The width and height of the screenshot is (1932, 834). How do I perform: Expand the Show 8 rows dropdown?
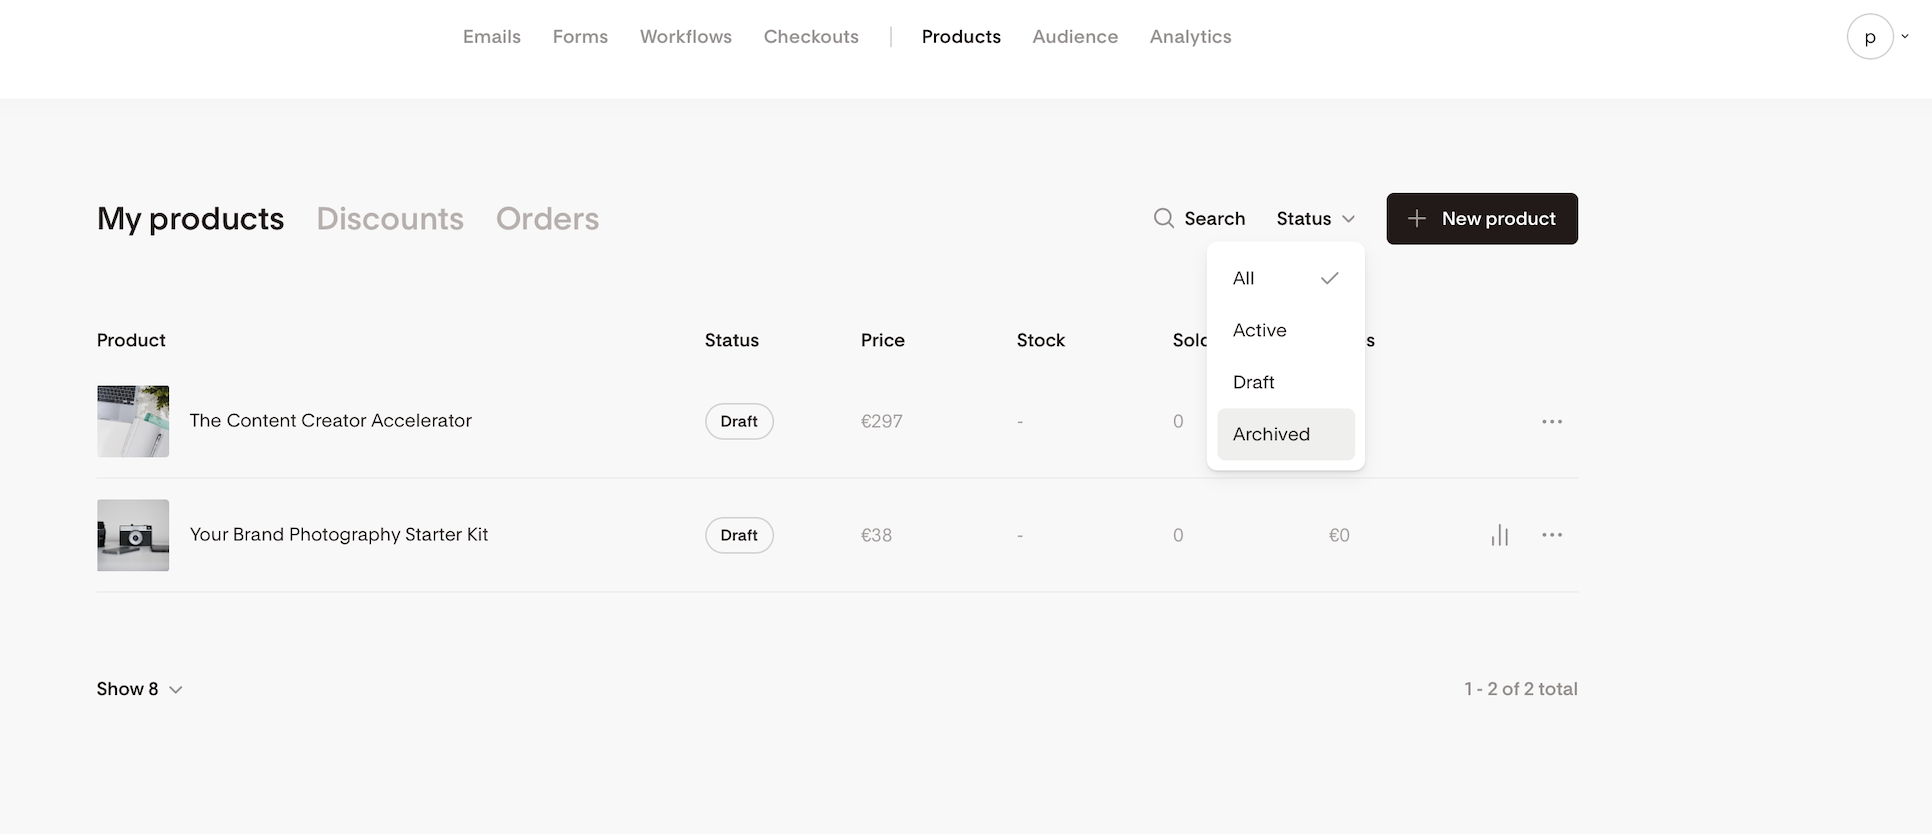(139, 689)
